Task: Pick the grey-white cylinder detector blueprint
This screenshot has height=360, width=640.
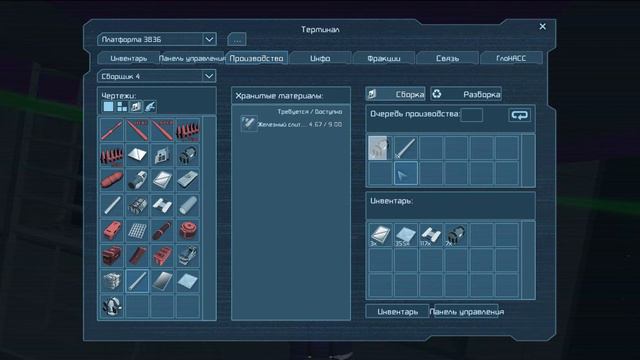Action: click(x=137, y=180)
